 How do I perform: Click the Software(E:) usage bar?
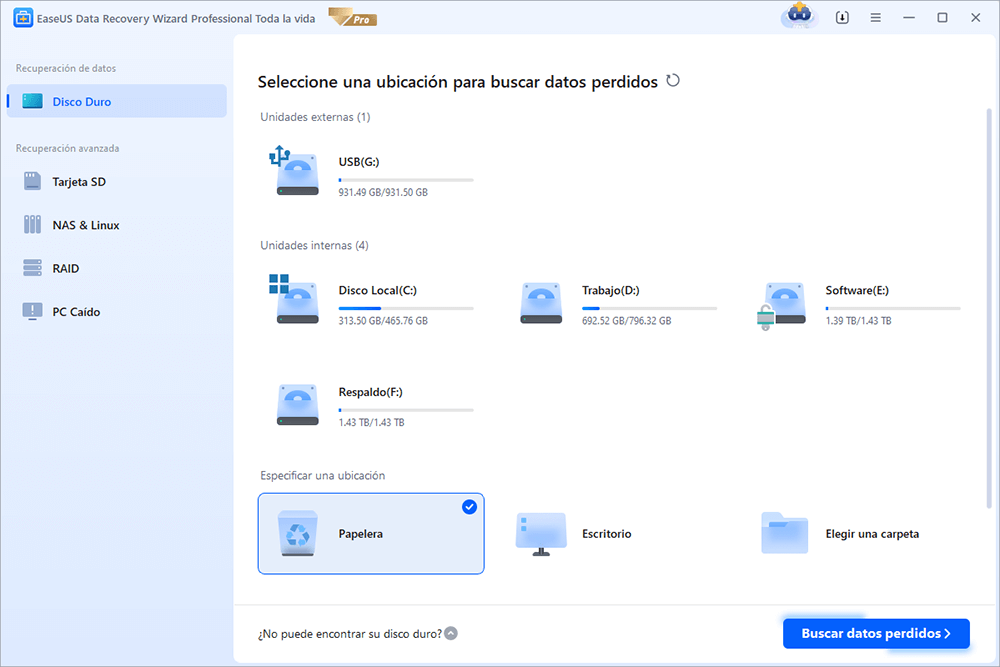click(x=893, y=309)
